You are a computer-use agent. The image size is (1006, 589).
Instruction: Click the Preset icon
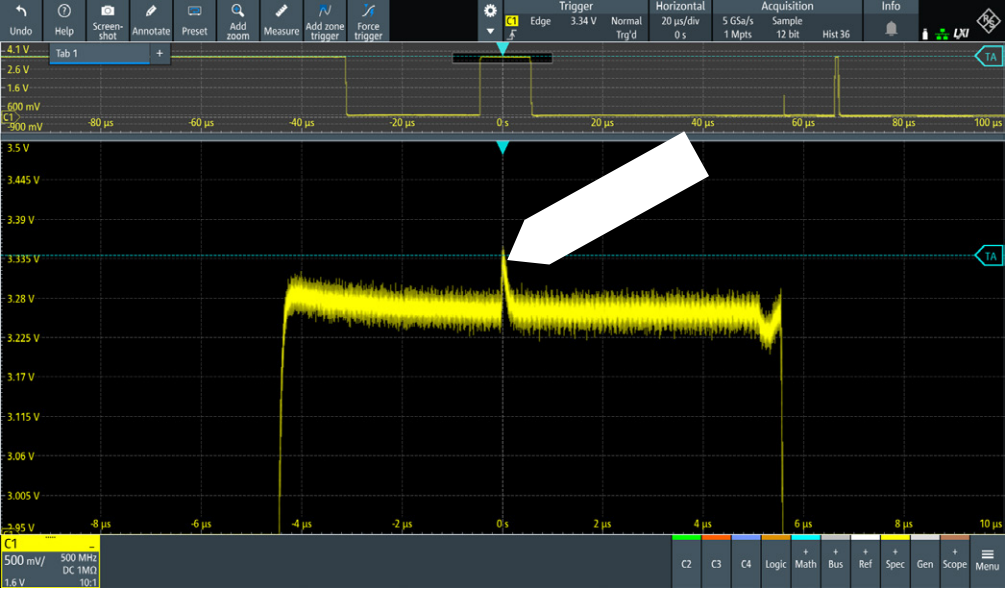click(x=194, y=20)
